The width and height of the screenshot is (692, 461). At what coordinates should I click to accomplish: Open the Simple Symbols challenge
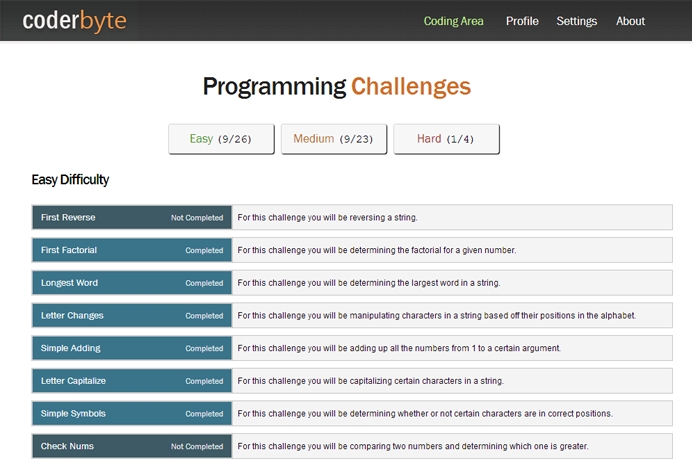pos(73,414)
